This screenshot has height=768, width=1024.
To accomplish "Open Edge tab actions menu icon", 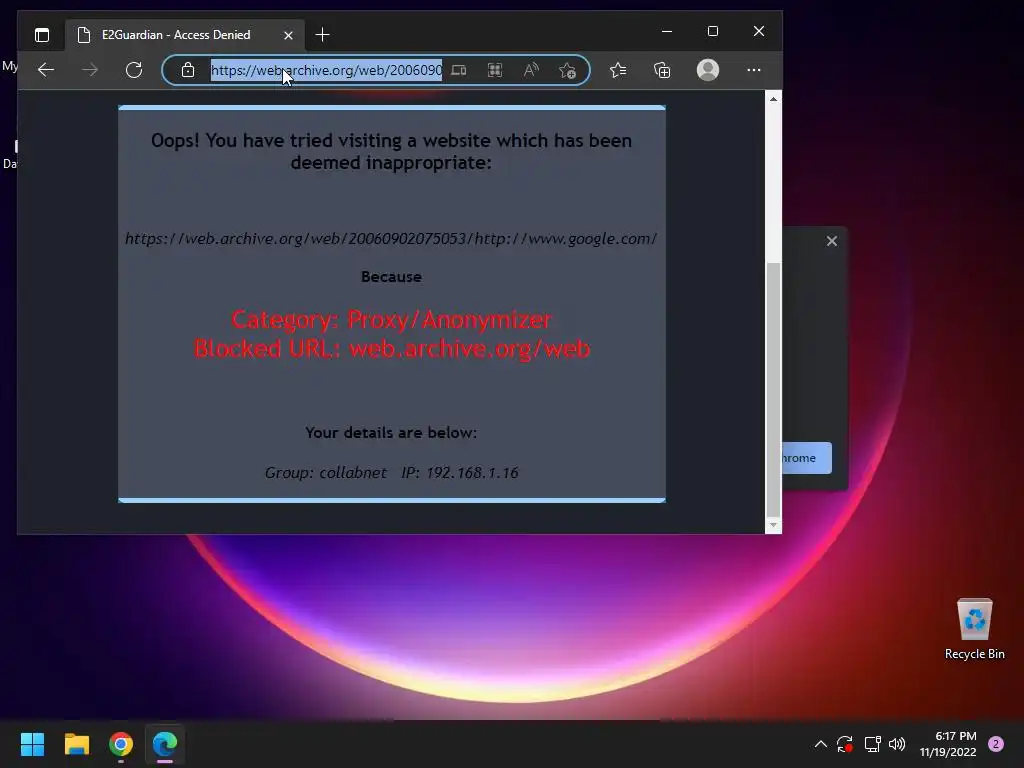I will pyautogui.click(x=42, y=35).
